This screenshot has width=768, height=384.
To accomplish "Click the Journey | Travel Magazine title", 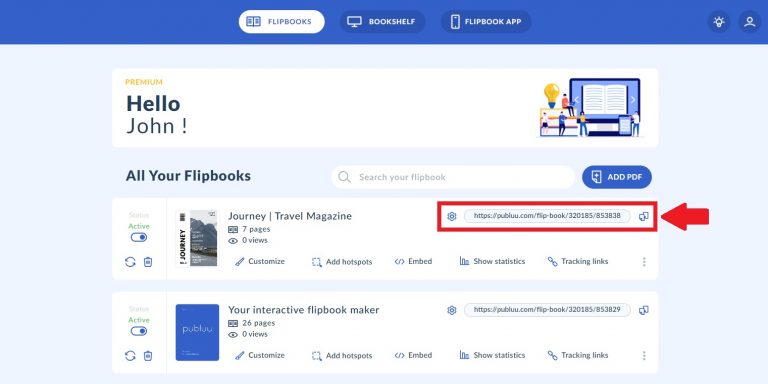I will click(x=290, y=216).
